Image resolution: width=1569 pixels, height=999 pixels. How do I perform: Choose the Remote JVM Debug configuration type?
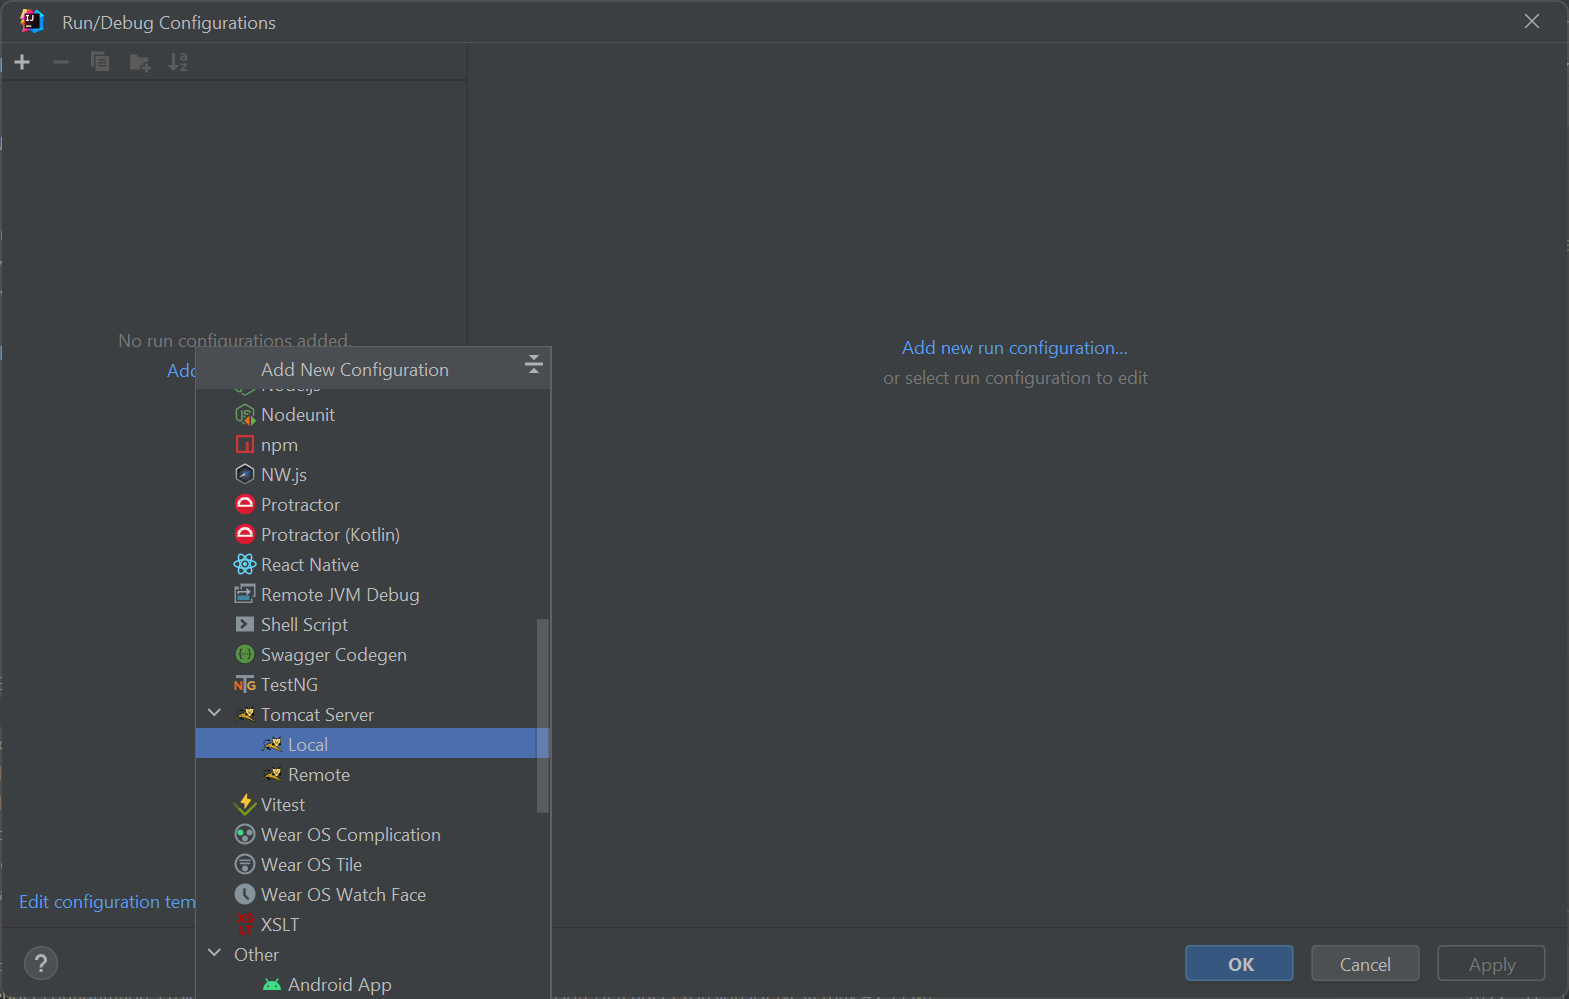[x=366, y=594]
